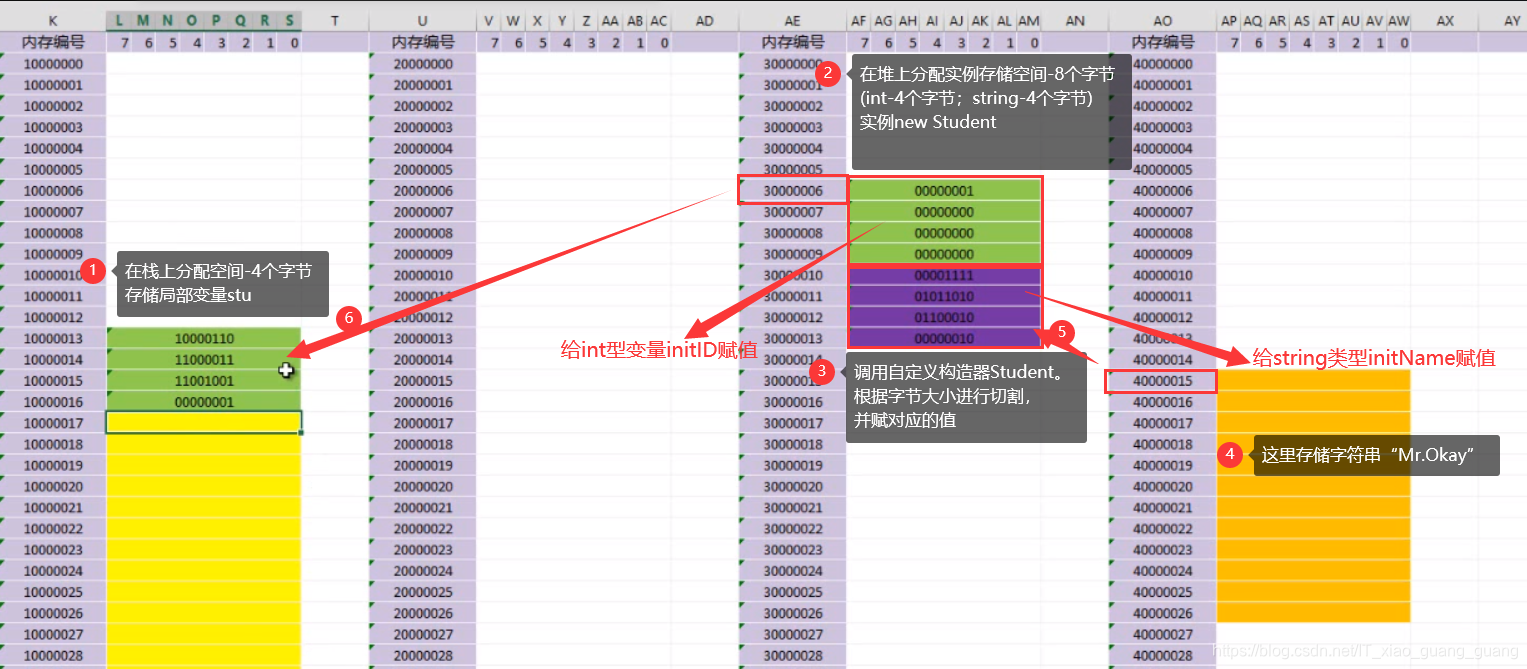Select cell containing 30000022
1527x669 pixels.
(792, 528)
